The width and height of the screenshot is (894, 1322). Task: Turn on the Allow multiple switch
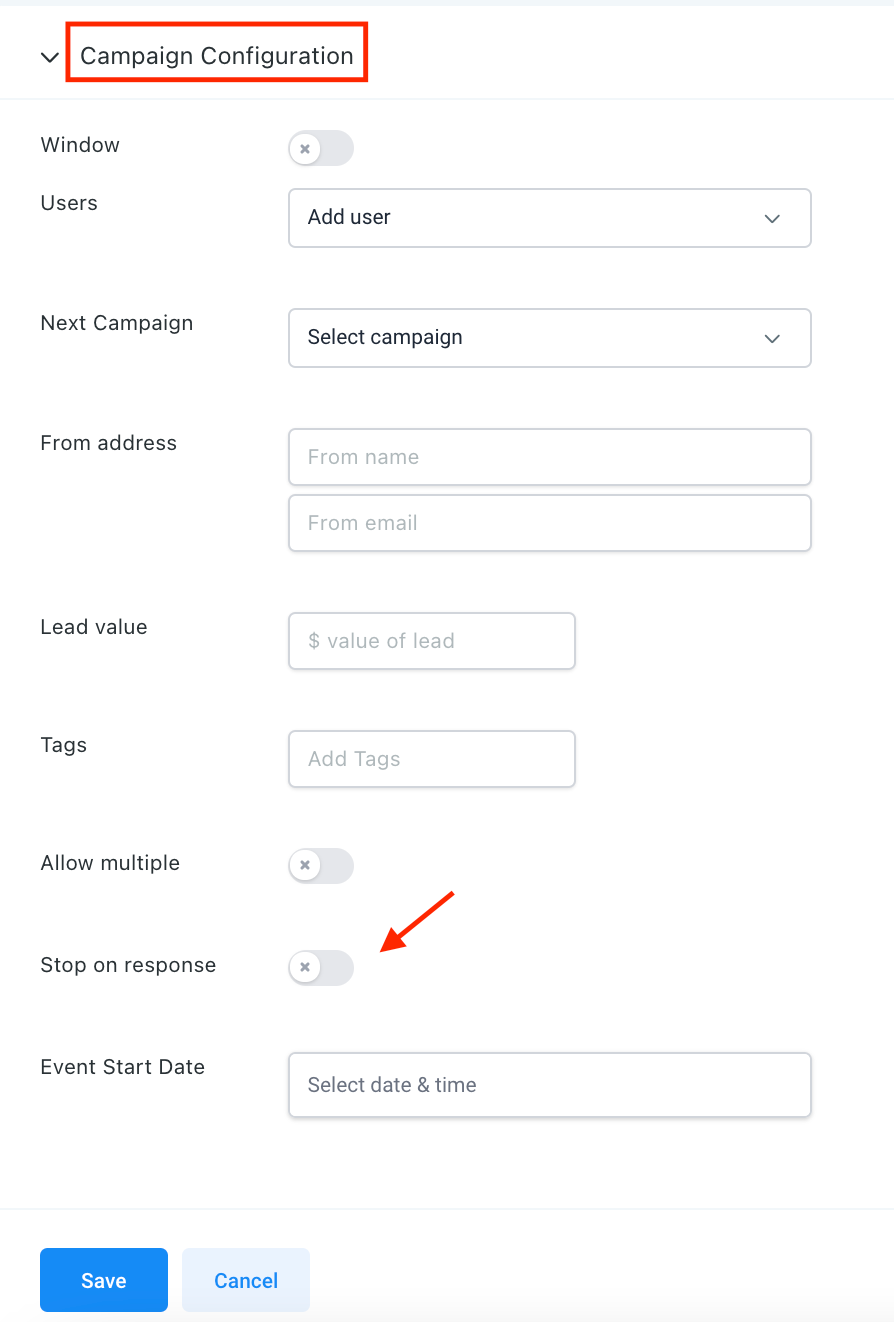[x=321, y=865]
